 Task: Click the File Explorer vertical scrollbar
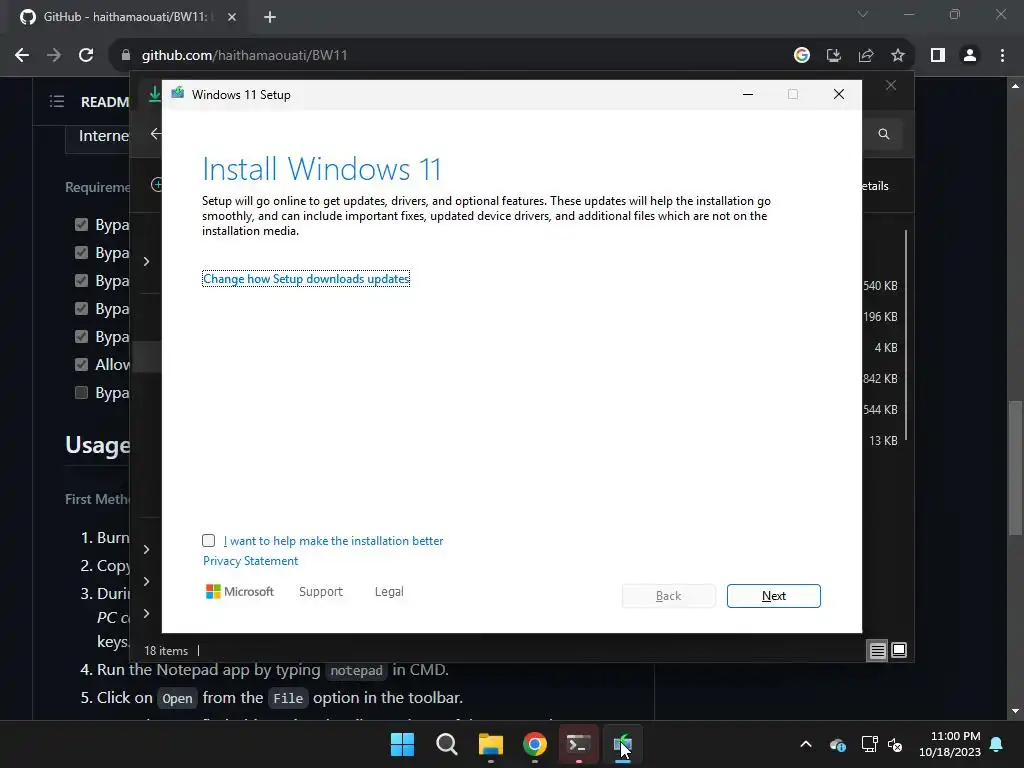[x=906, y=335]
